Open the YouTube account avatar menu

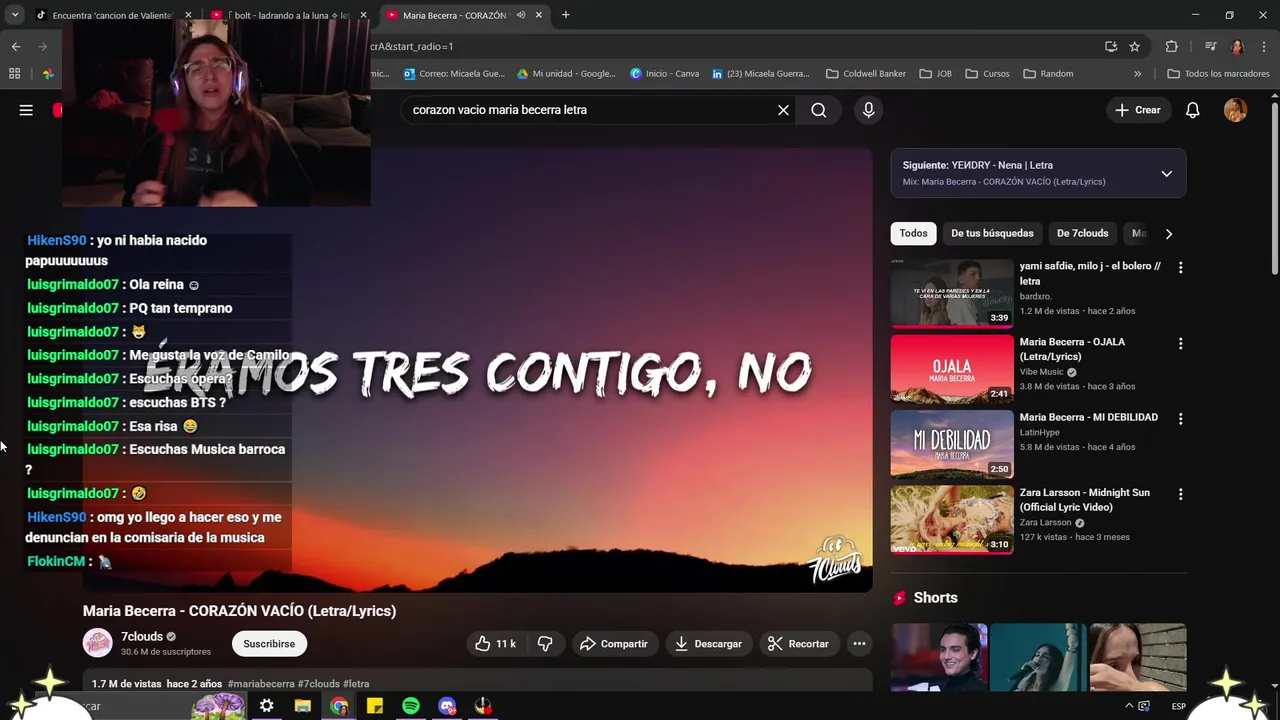pyautogui.click(x=1235, y=110)
